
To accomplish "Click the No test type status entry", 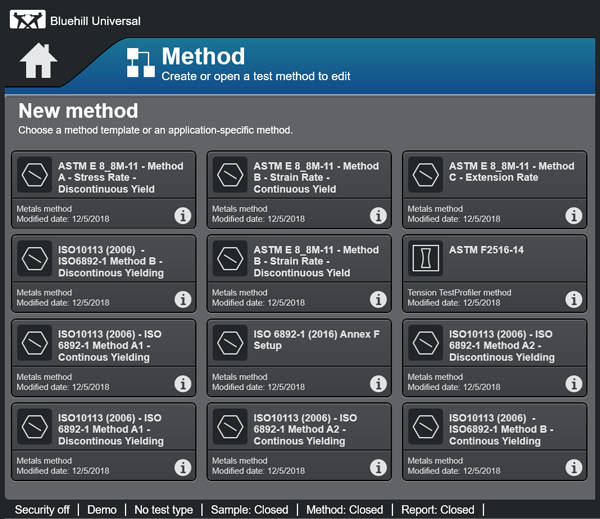I will pyautogui.click(x=163, y=510).
